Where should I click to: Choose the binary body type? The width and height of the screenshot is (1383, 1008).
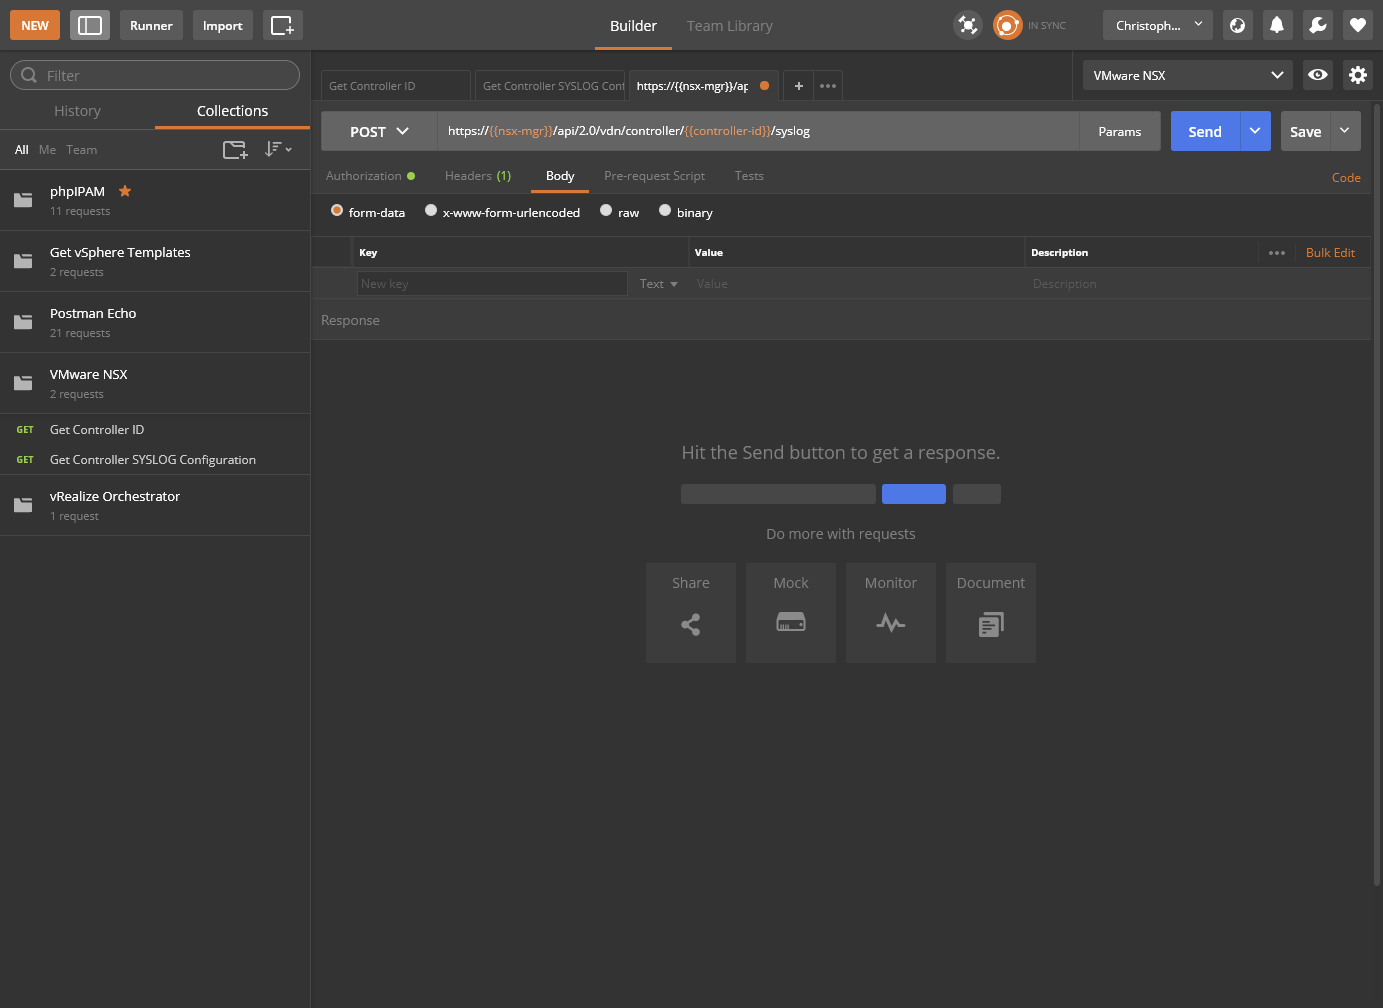tap(665, 211)
